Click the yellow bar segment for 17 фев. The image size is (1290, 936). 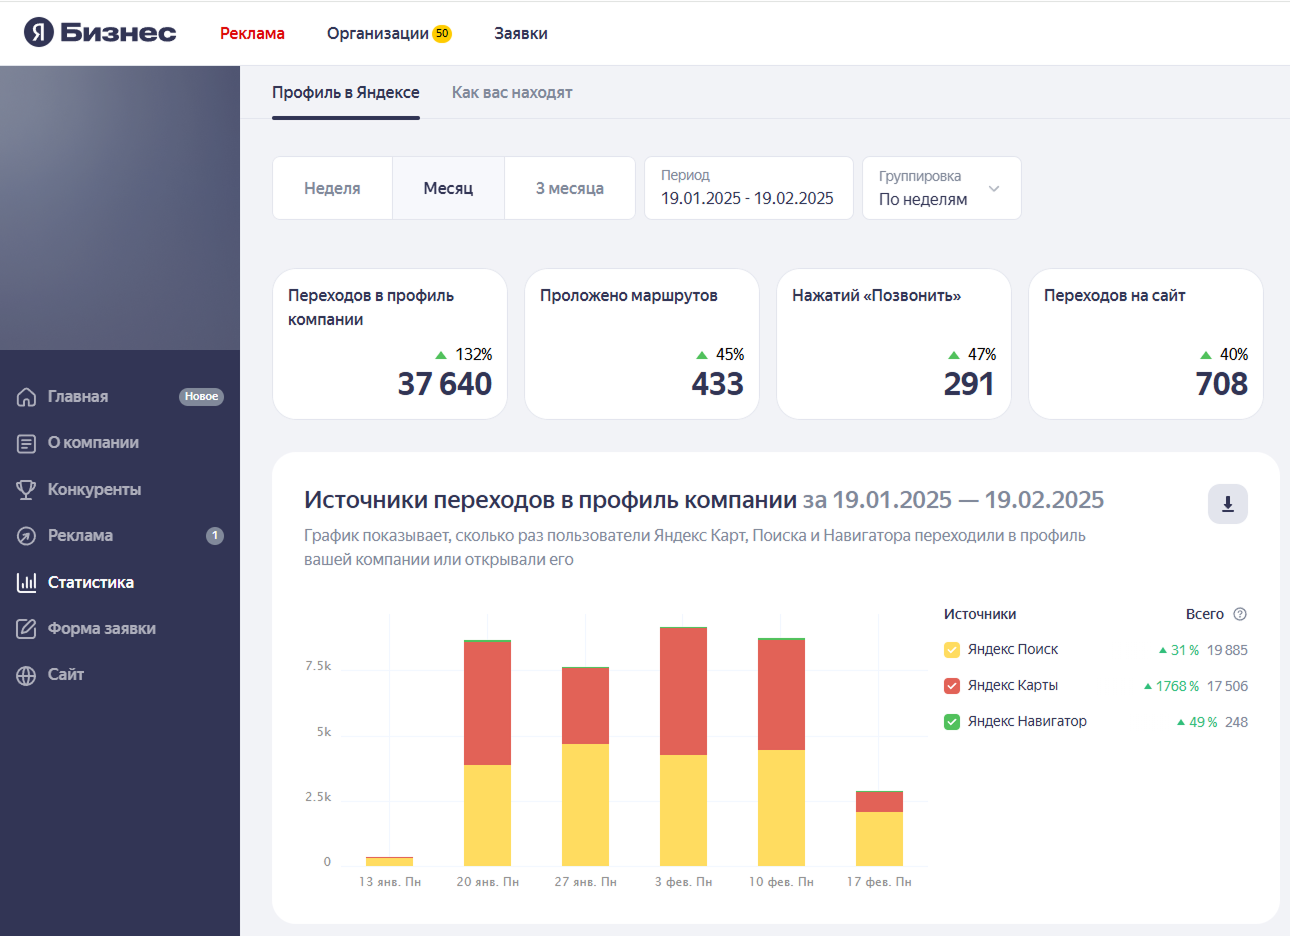coord(879,839)
